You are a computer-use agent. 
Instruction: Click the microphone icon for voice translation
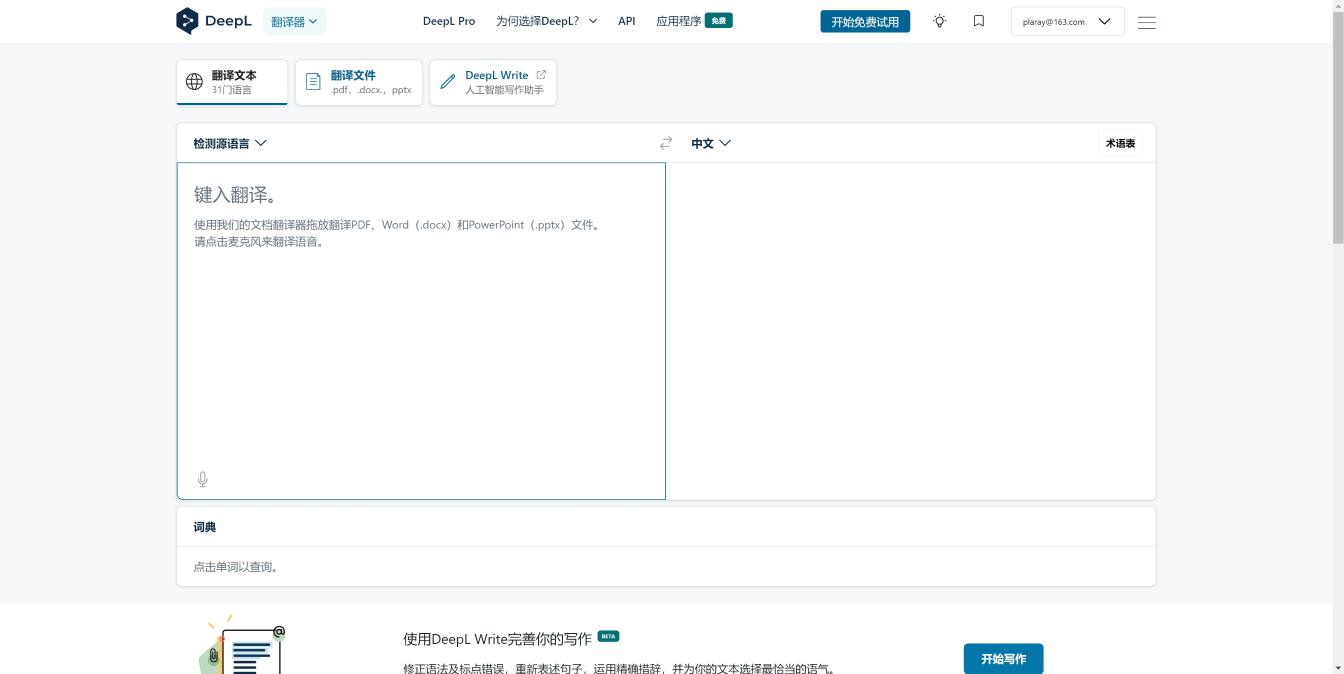[203, 480]
